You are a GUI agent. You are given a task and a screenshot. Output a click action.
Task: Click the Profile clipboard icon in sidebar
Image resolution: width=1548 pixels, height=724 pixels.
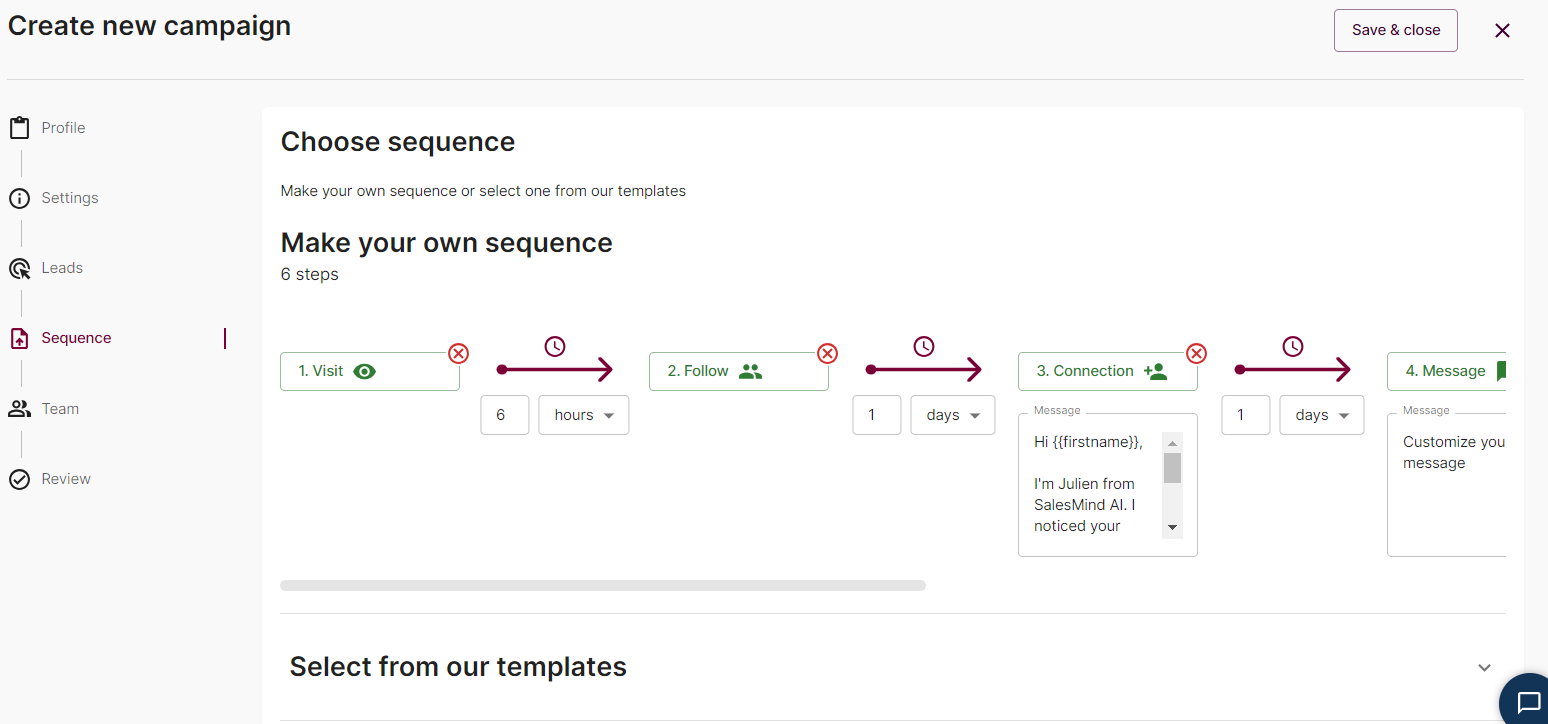click(x=19, y=128)
